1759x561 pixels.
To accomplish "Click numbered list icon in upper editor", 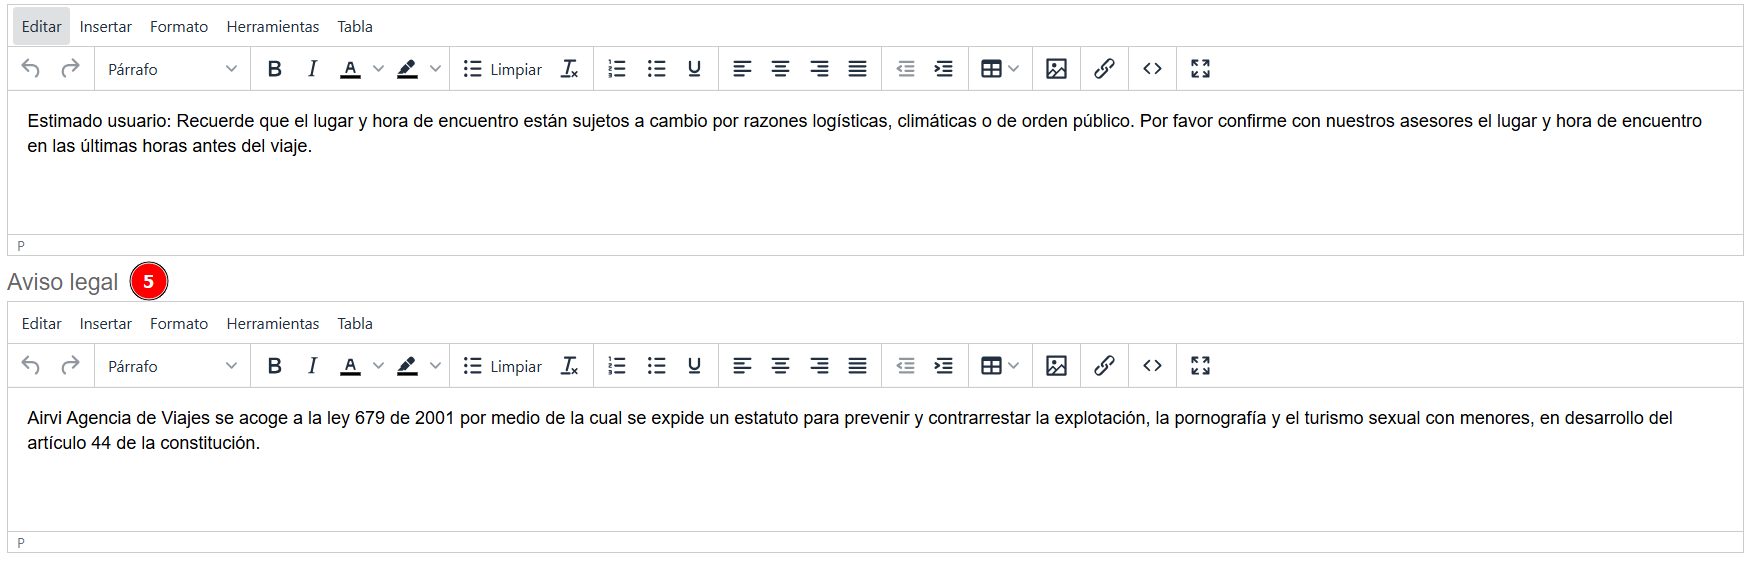I will 617,69.
